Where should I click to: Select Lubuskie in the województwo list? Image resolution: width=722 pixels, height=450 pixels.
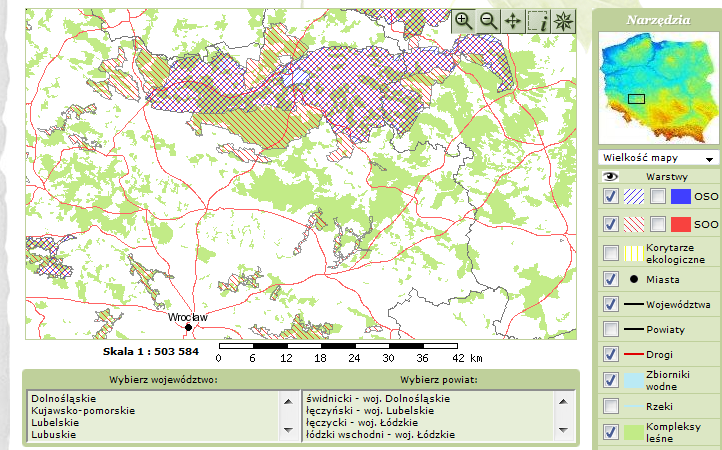click(53, 434)
